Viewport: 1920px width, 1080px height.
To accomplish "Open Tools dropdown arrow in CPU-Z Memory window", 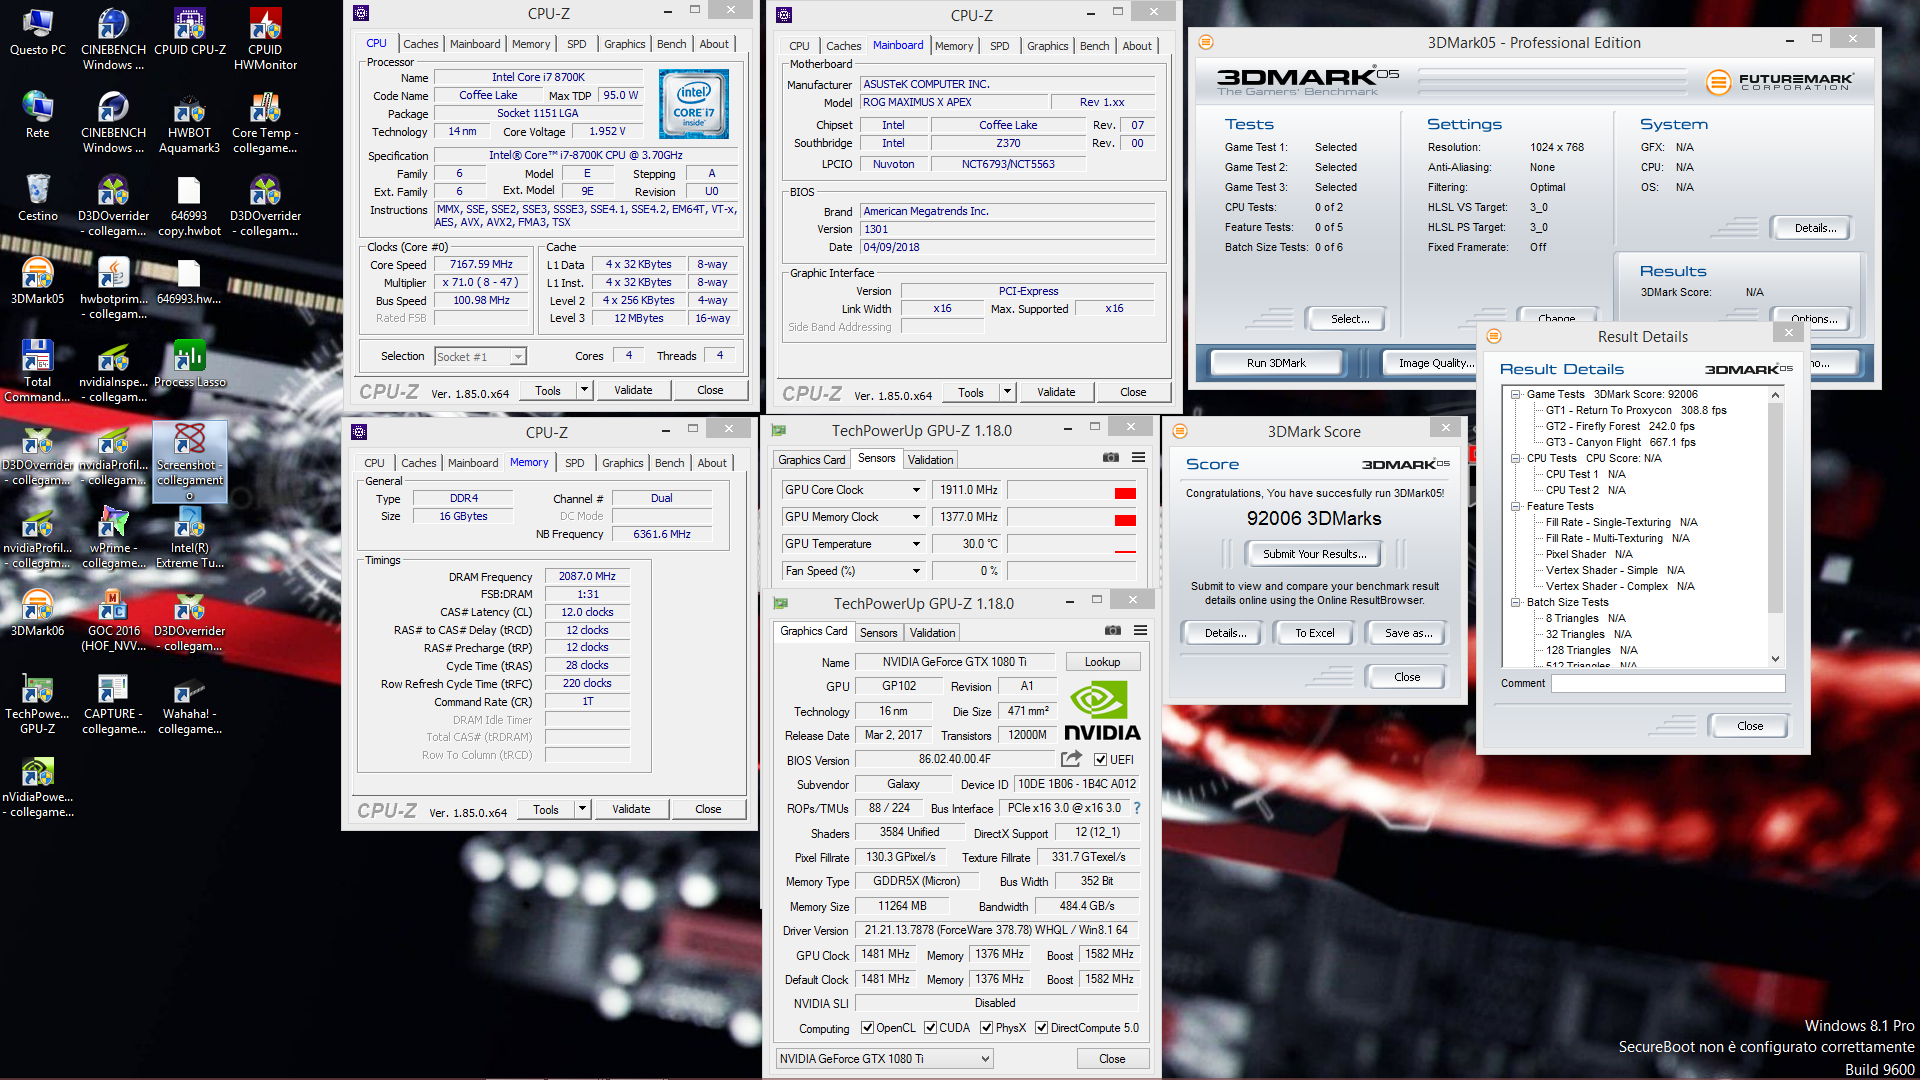I will (582, 809).
